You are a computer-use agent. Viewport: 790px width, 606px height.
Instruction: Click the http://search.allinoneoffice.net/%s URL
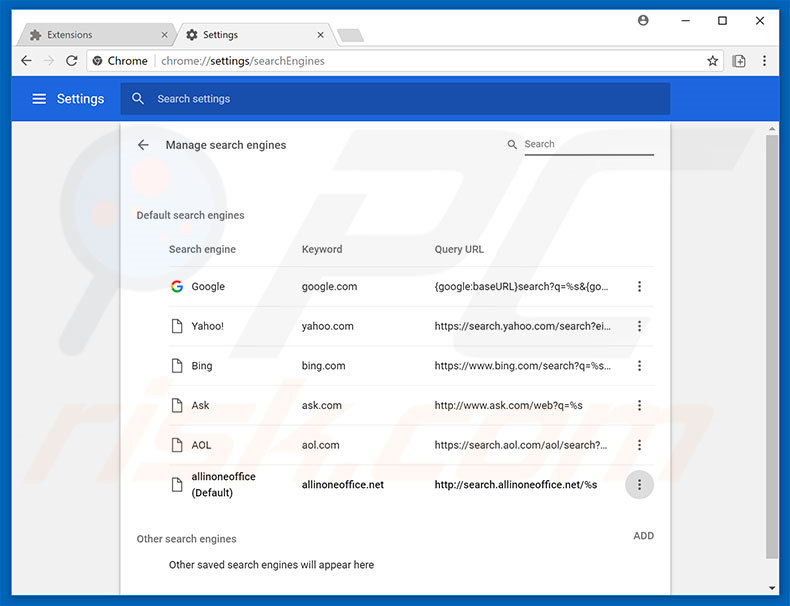[516, 485]
